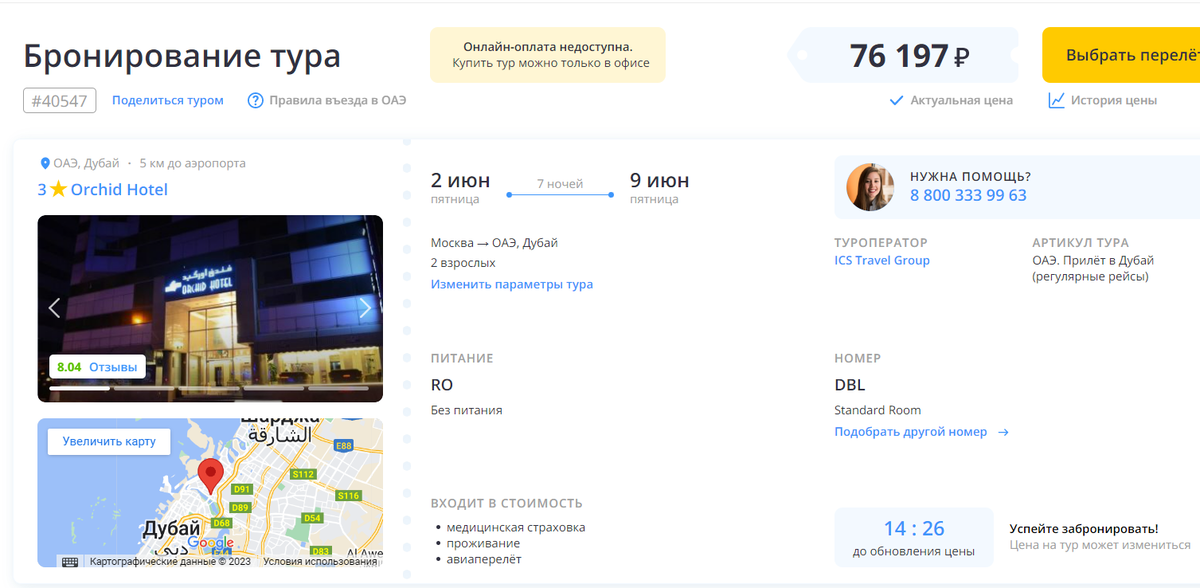Click the "Увеличить карту" button
Image resolution: width=1200 pixels, height=588 pixels.
(x=109, y=441)
